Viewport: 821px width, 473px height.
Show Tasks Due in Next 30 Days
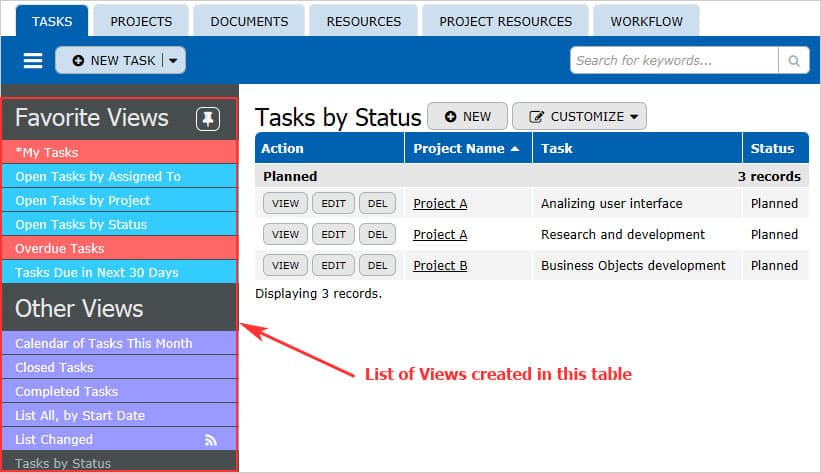[119, 272]
